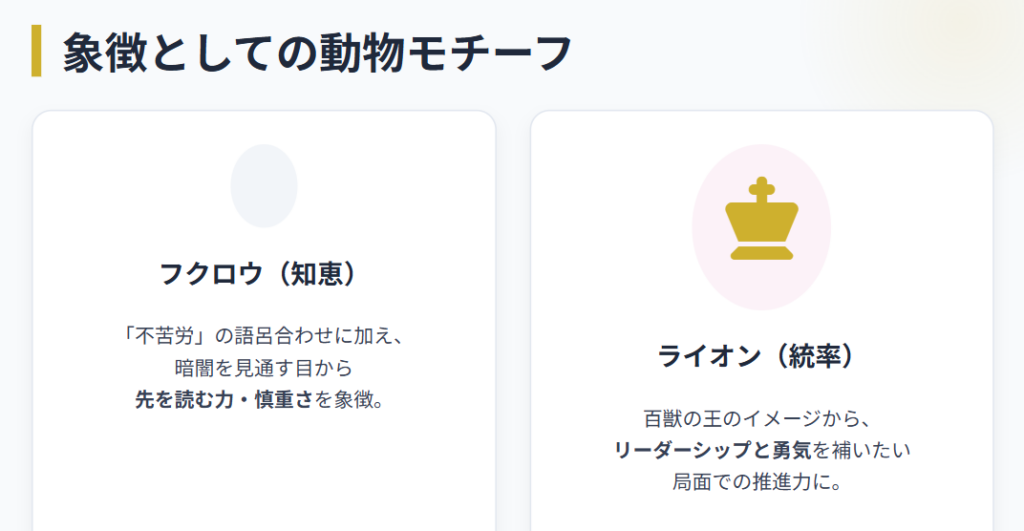The image size is (1024, 531).
Task: Click the empty gray circle in owl card
Action: click(264, 186)
